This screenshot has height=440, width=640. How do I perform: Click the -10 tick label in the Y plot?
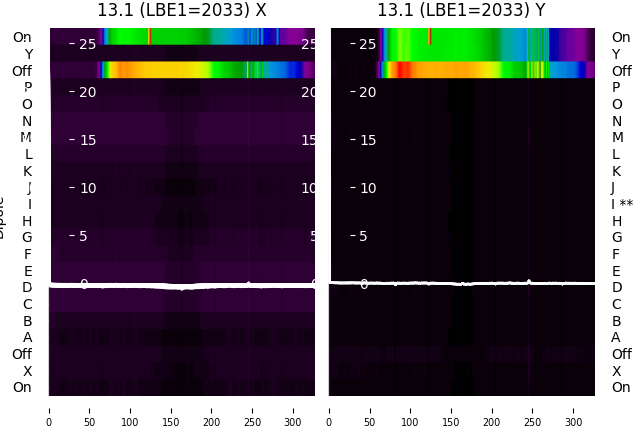(364, 188)
